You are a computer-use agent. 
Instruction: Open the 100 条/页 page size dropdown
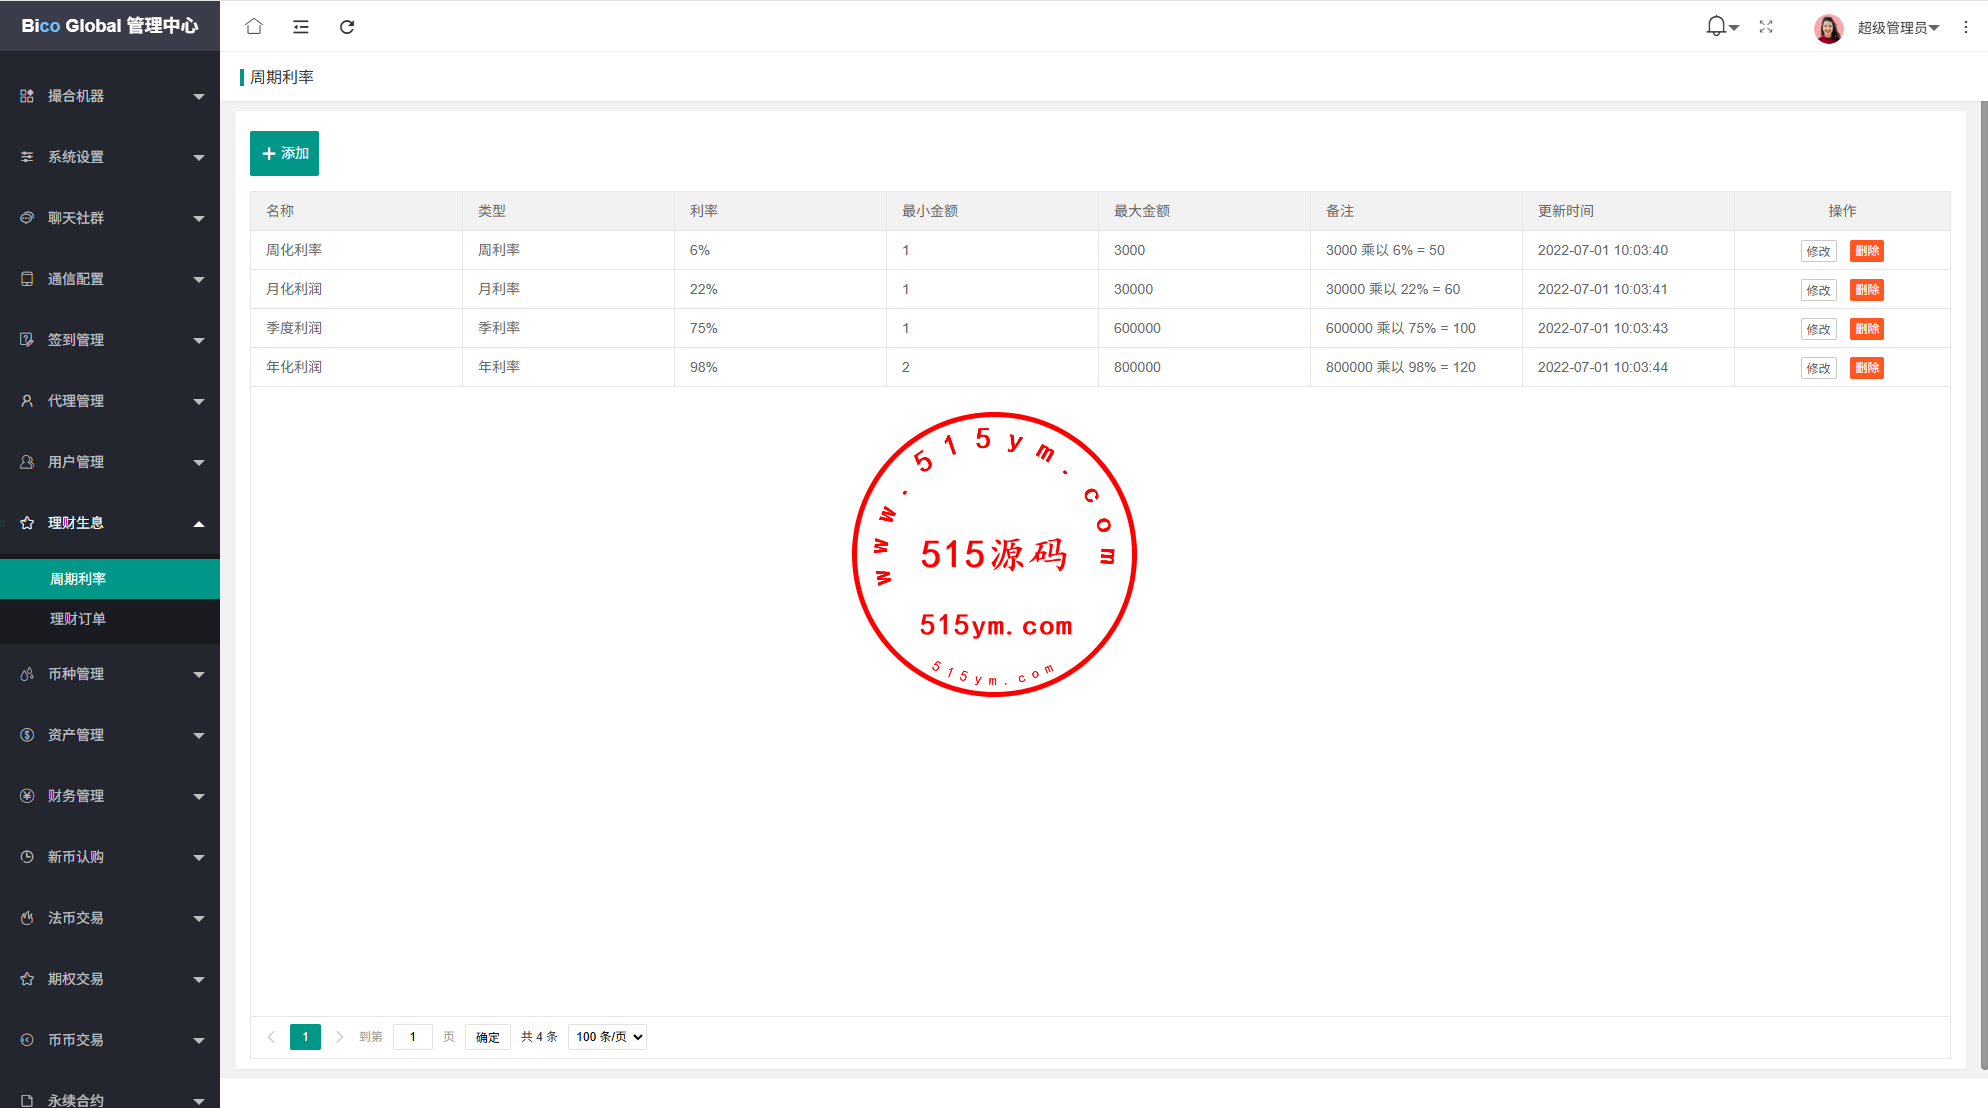pos(608,1037)
